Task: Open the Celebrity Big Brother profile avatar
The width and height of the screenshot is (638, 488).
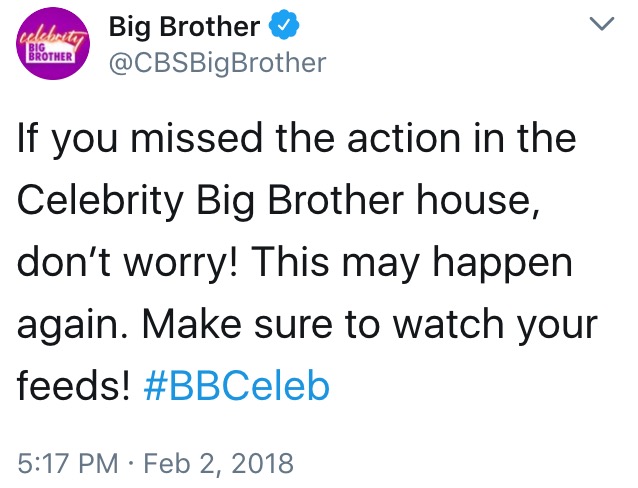Action: [53, 44]
